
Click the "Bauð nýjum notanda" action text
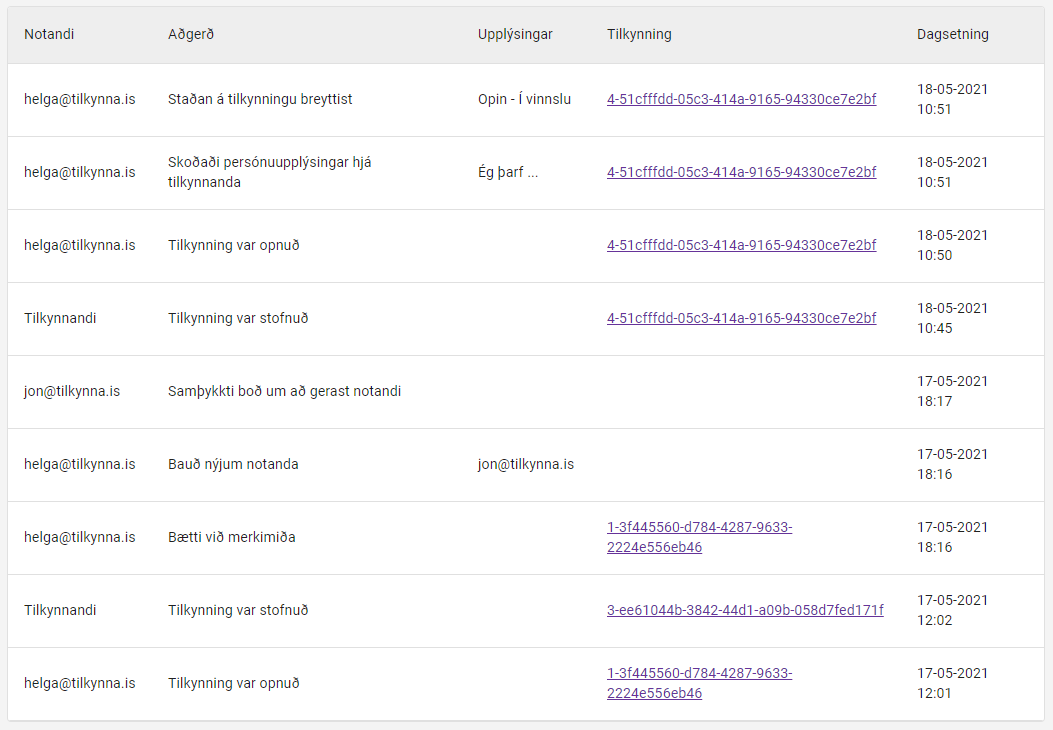coord(233,464)
